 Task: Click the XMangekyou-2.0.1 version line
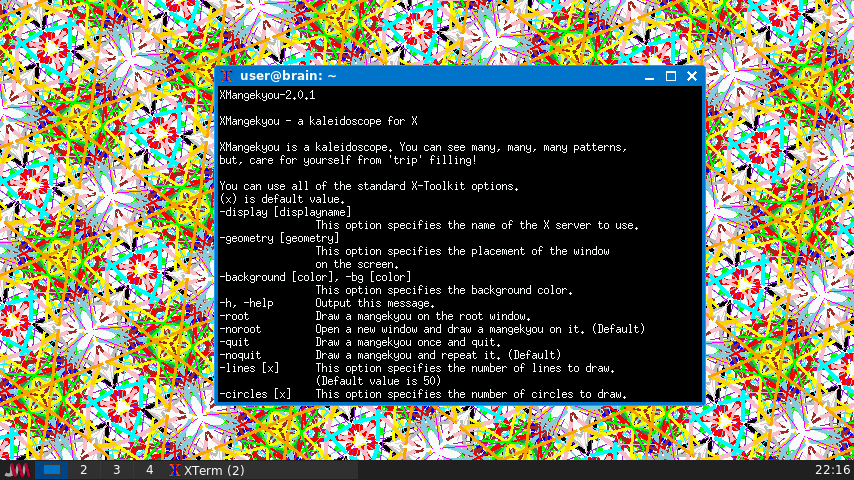pyautogui.click(x=267, y=95)
